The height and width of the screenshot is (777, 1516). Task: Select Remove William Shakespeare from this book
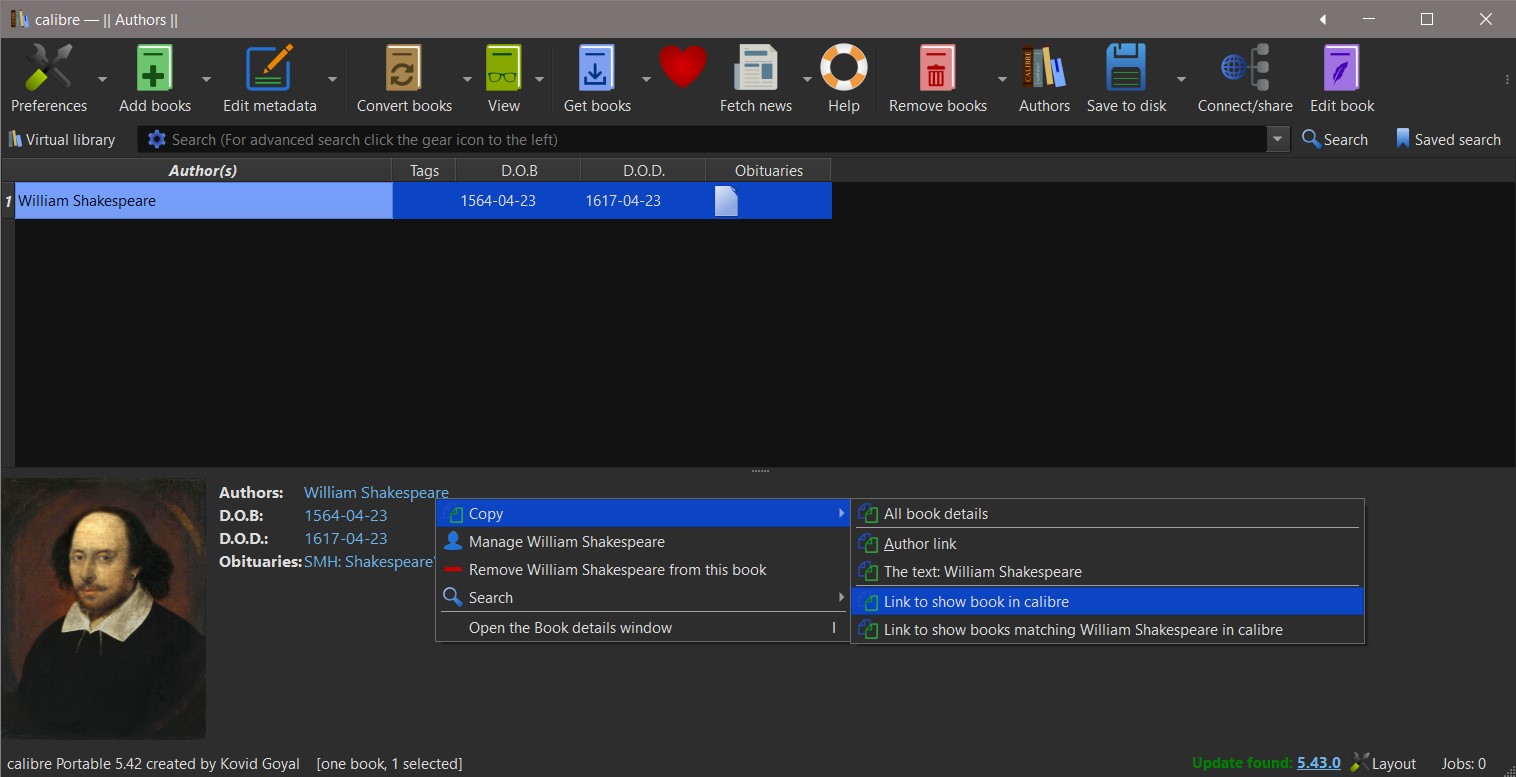click(x=642, y=570)
